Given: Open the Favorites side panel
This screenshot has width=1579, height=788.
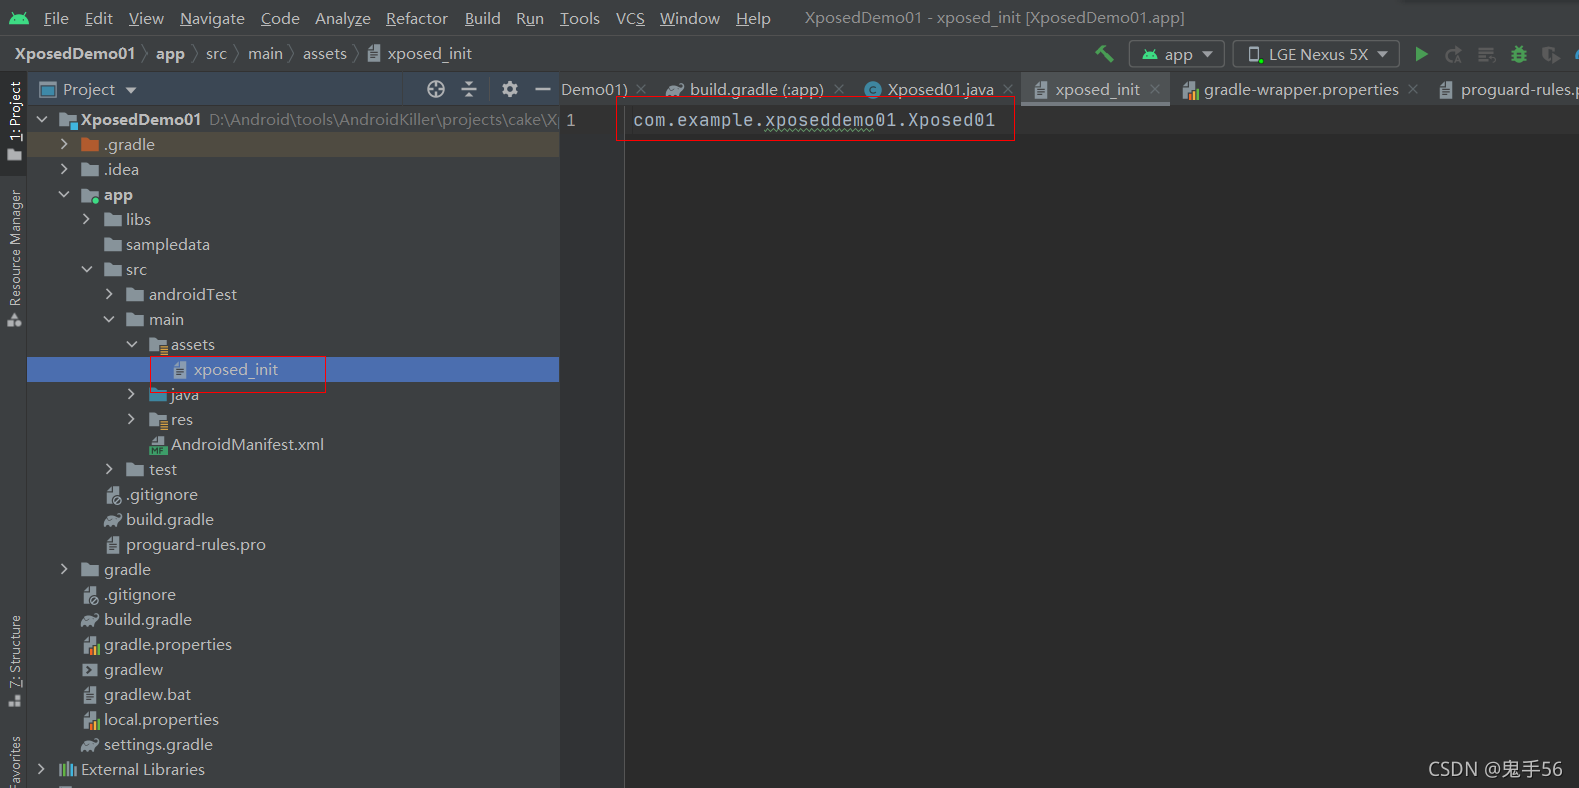Looking at the screenshot, I should pyautogui.click(x=14, y=762).
